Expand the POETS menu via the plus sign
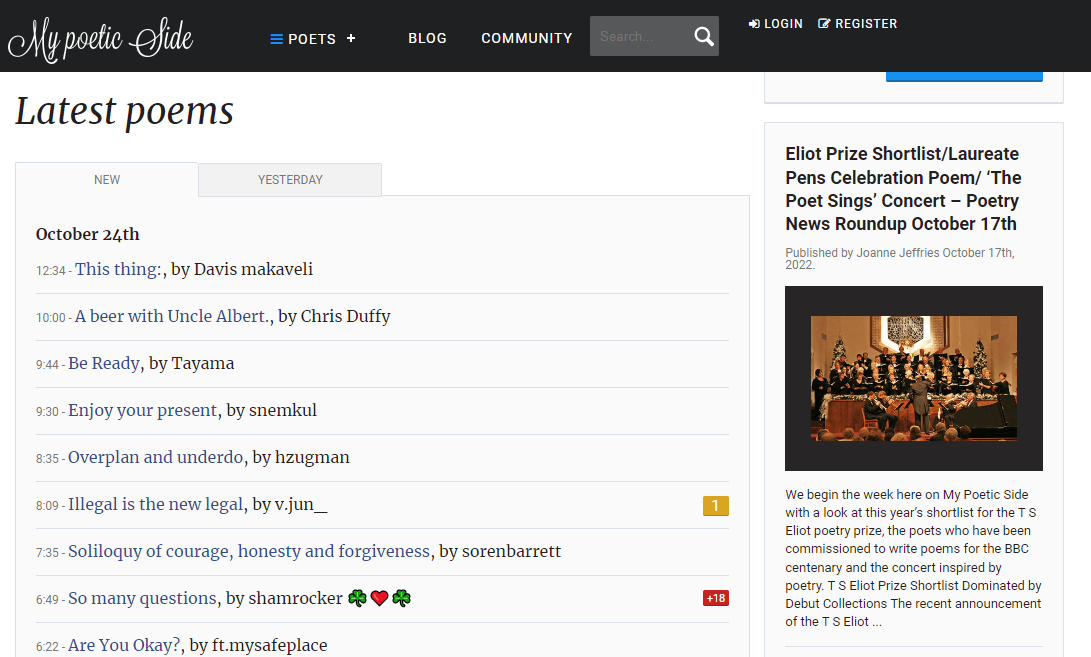 (x=350, y=38)
